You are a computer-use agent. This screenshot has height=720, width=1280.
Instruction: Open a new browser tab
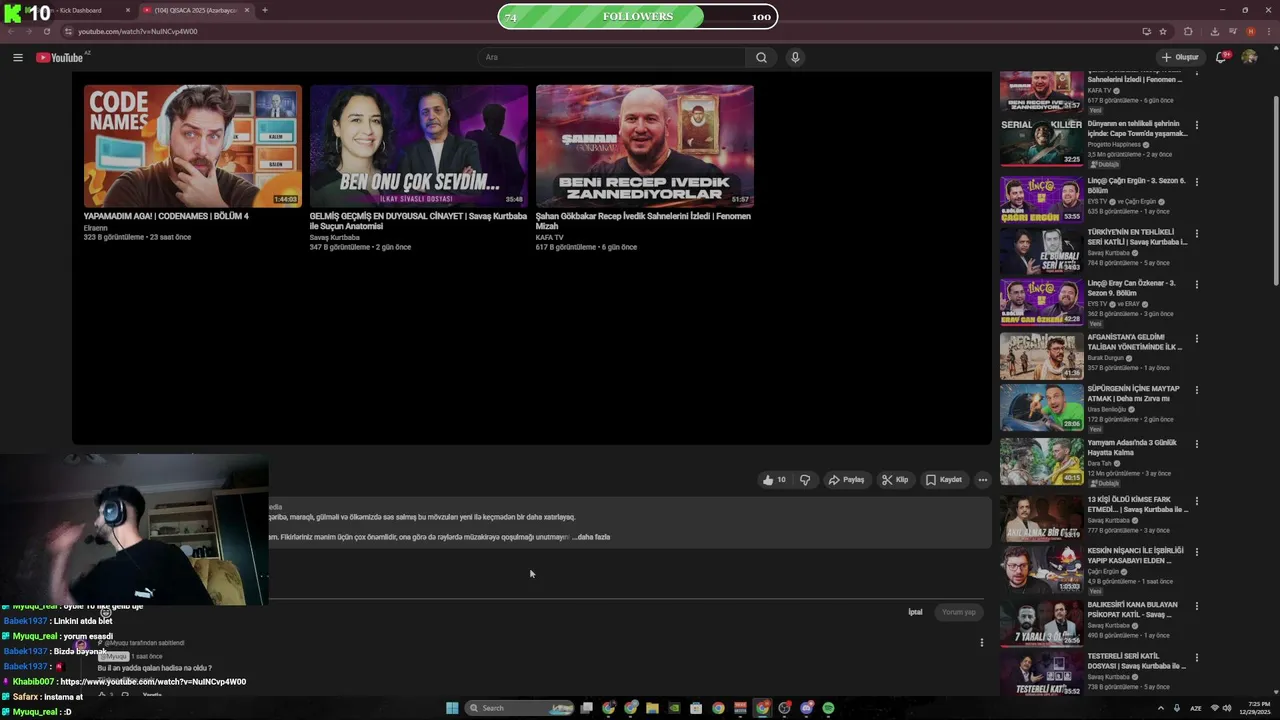click(264, 10)
